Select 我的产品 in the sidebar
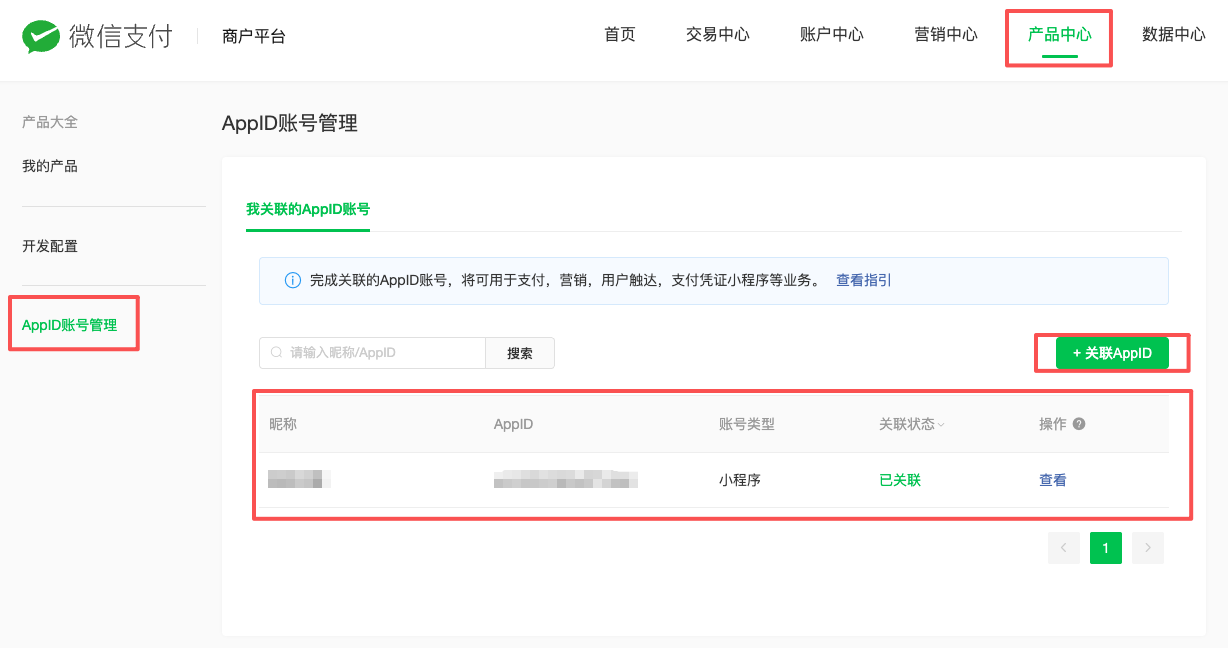 tap(50, 166)
